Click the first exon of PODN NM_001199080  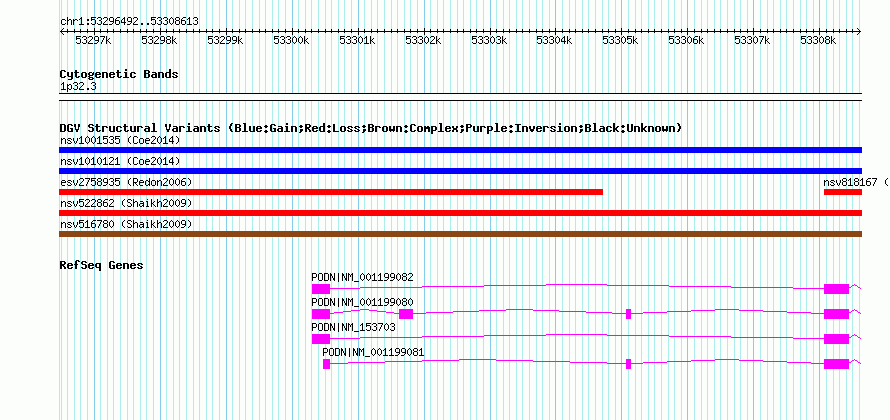pyautogui.click(x=321, y=314)
